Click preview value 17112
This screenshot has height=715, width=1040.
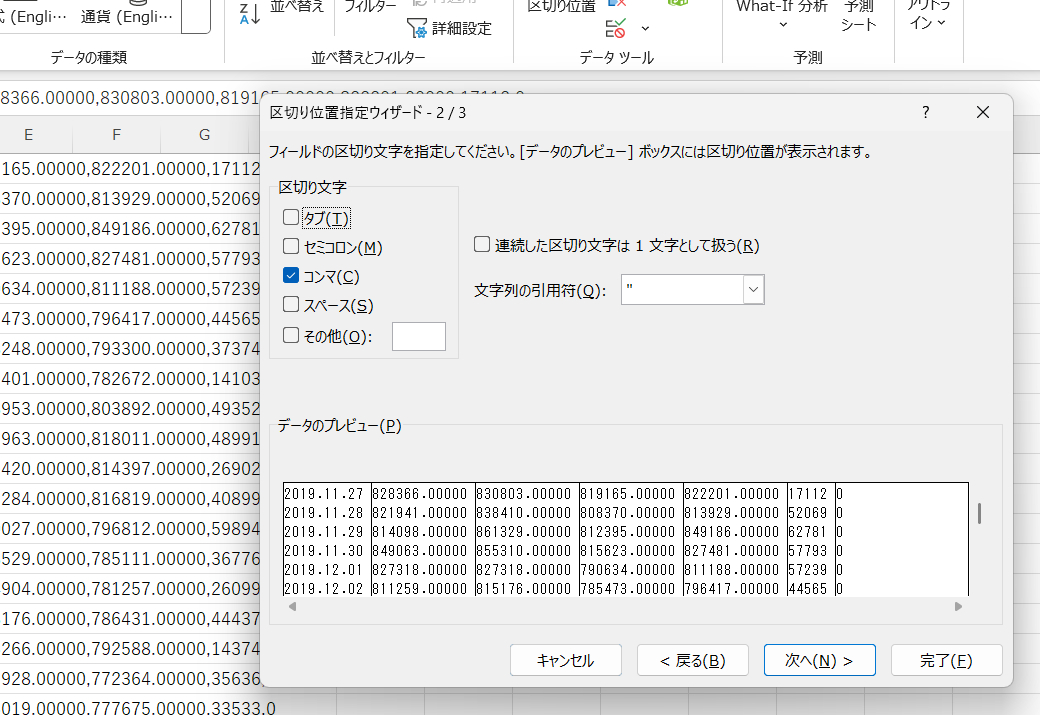tap(807, 494)
